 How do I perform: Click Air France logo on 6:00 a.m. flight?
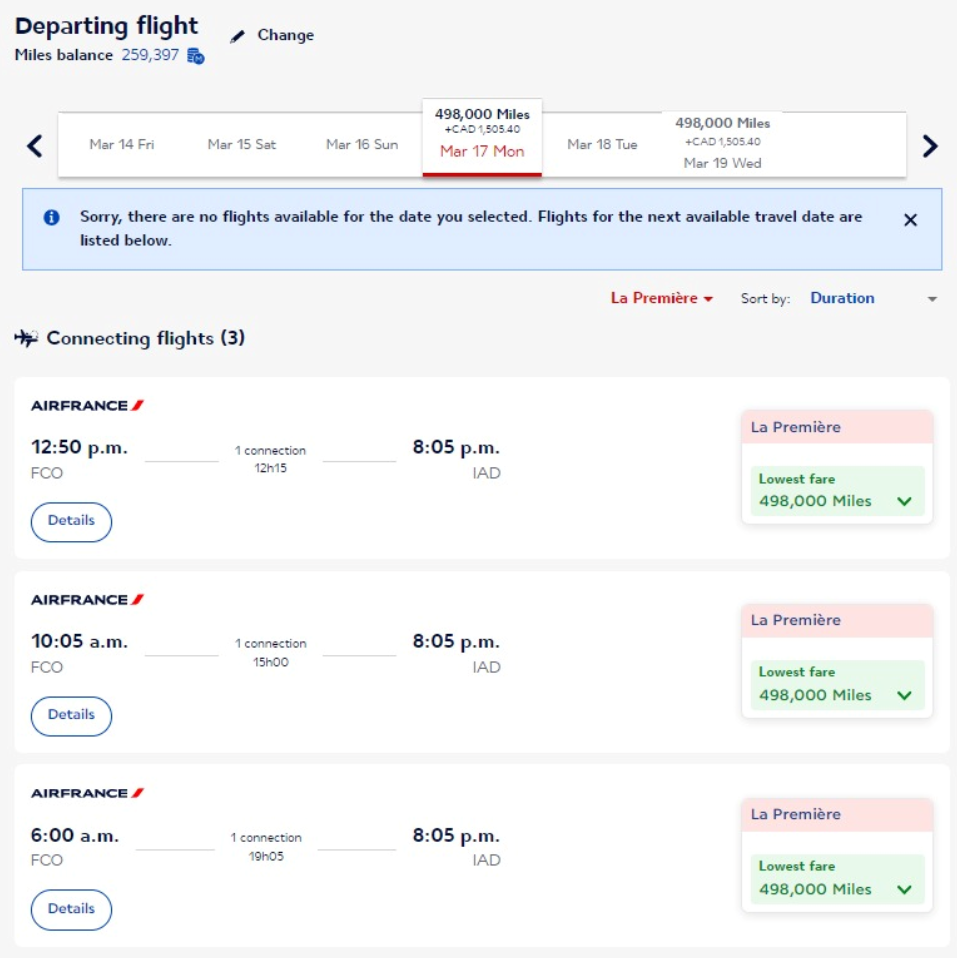(x=87, y=793)
